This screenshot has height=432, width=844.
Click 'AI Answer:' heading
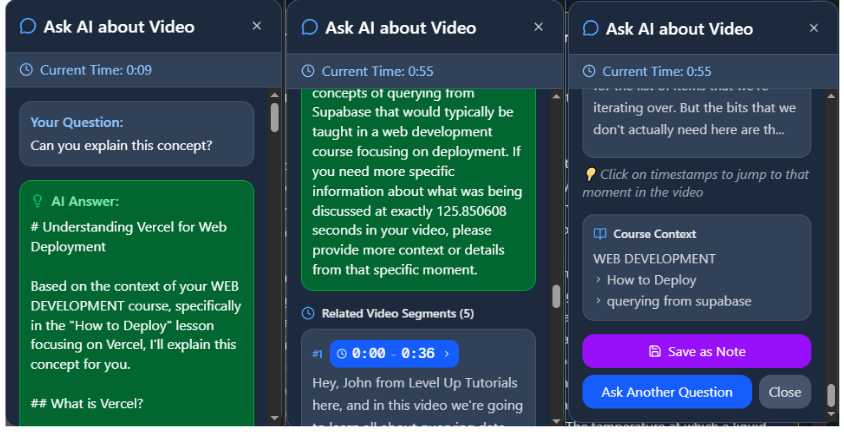coord(85,201)
